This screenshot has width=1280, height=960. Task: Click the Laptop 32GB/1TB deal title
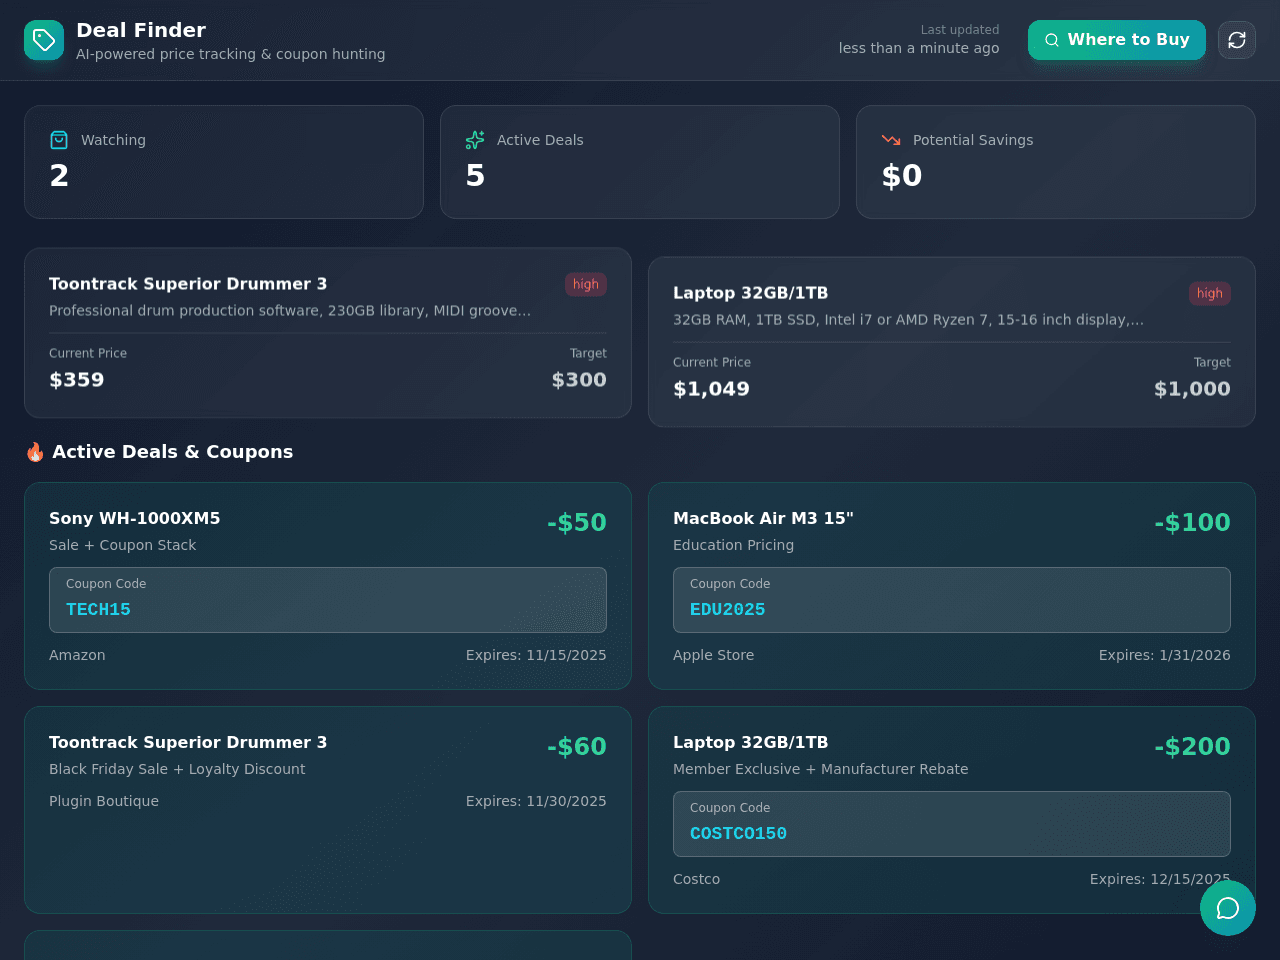(x=751, y=742)
